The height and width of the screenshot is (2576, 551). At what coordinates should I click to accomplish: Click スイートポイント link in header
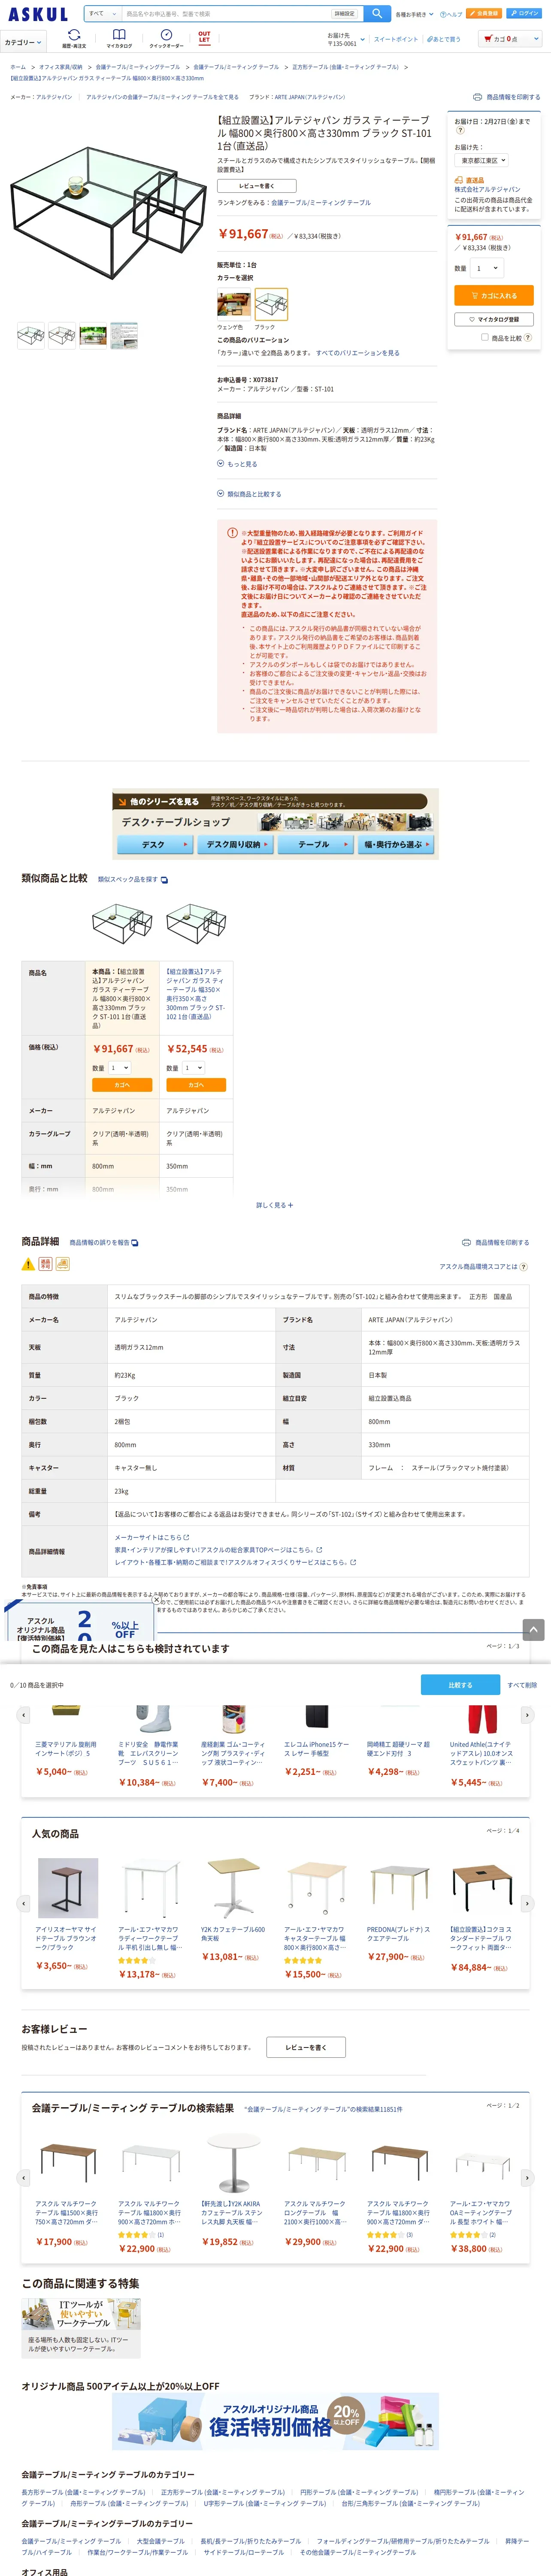click(x=396, y=39)
